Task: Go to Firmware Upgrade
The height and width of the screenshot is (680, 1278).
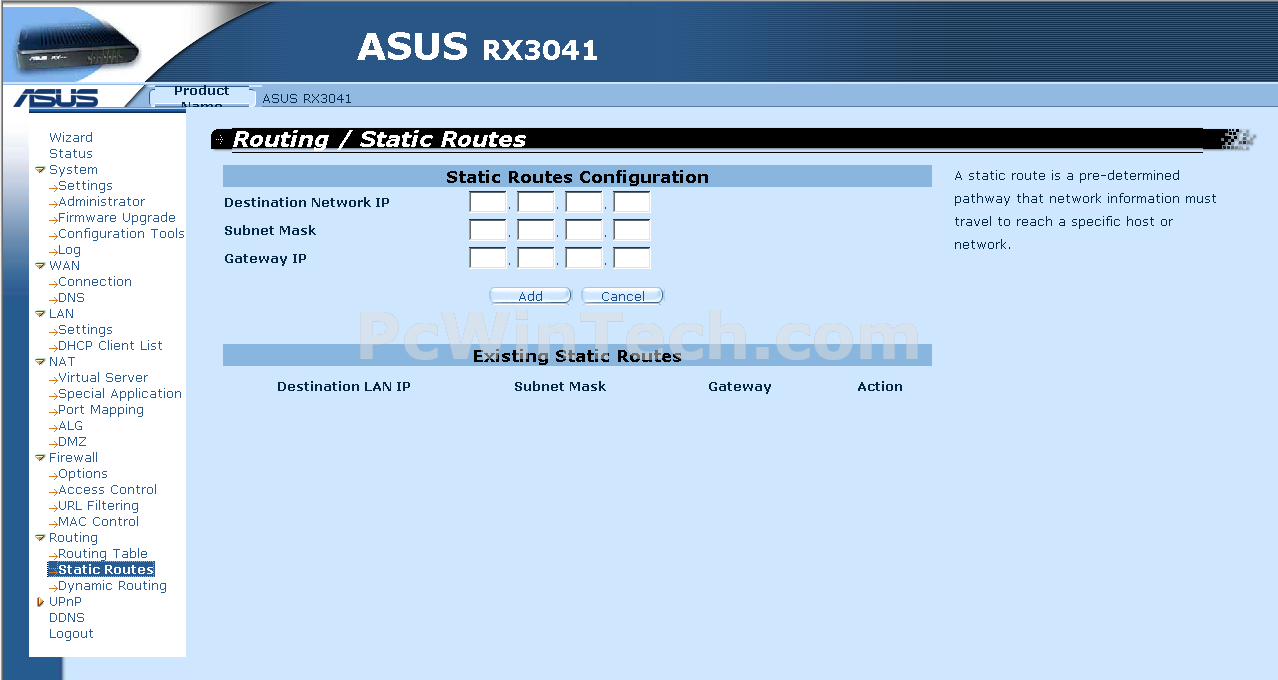Action: click(x=117, y=218)
